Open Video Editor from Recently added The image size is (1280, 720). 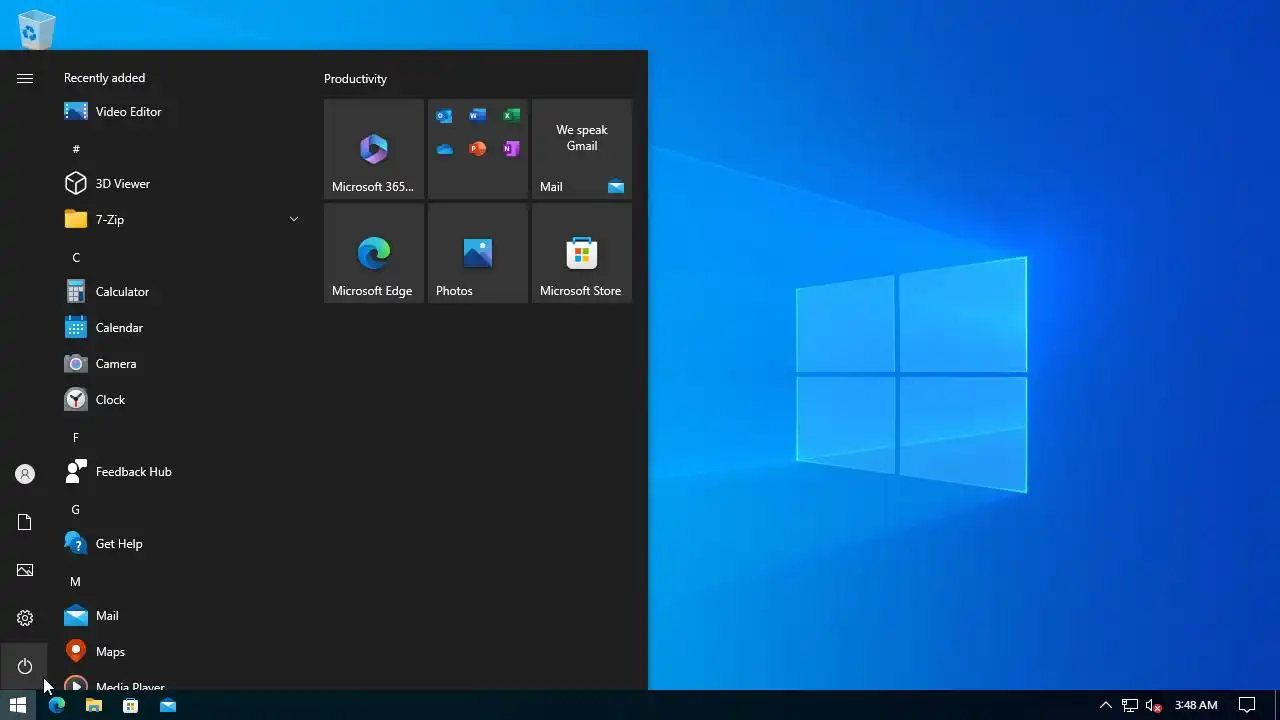(180, 112)
